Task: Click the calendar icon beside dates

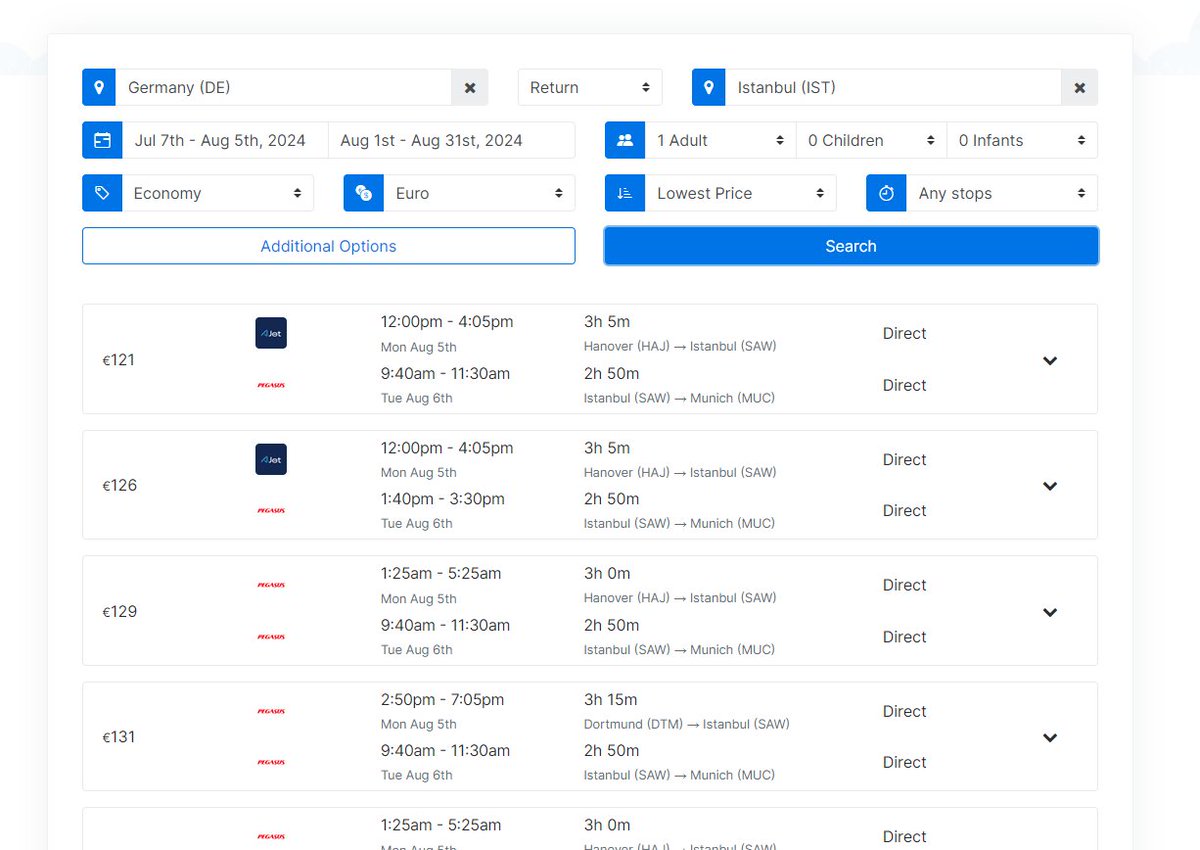Action: (x=102, y=141)
